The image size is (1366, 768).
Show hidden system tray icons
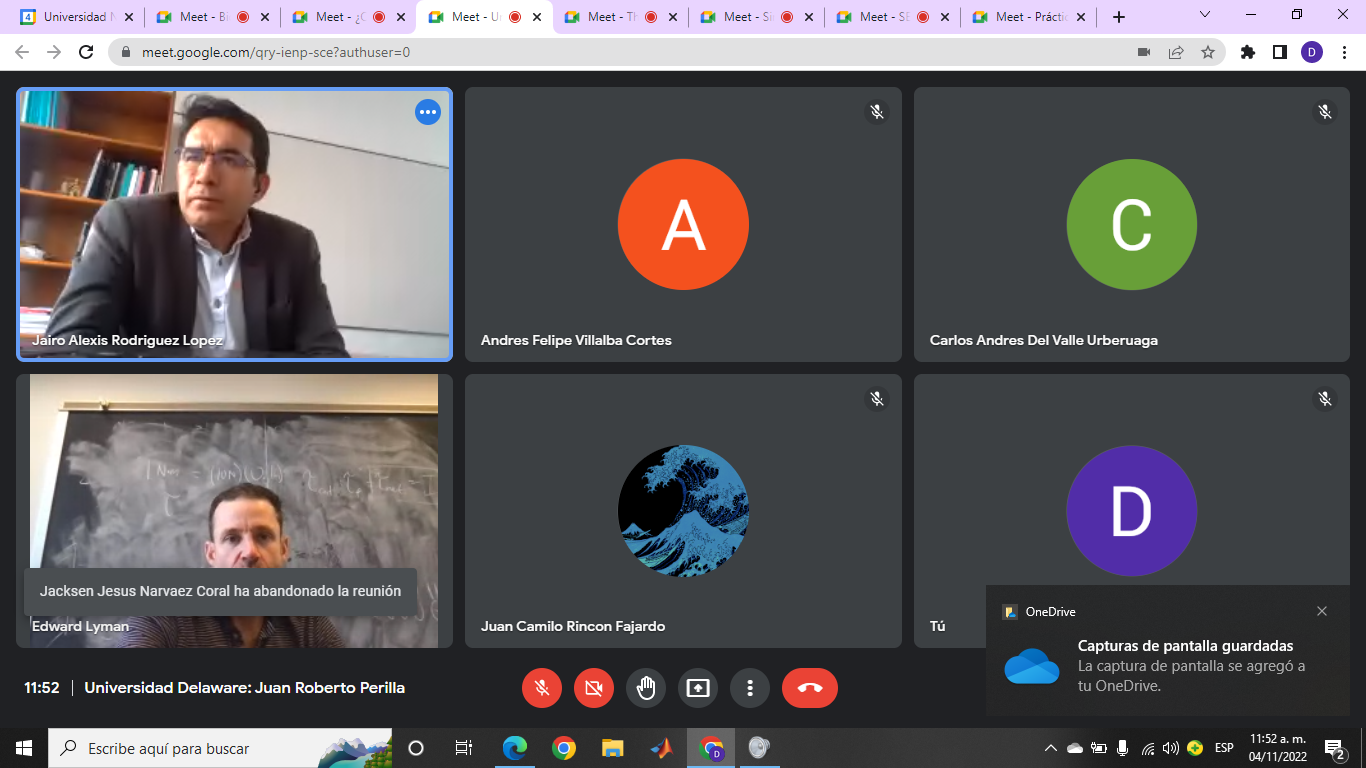click(x=1050, y=748)
